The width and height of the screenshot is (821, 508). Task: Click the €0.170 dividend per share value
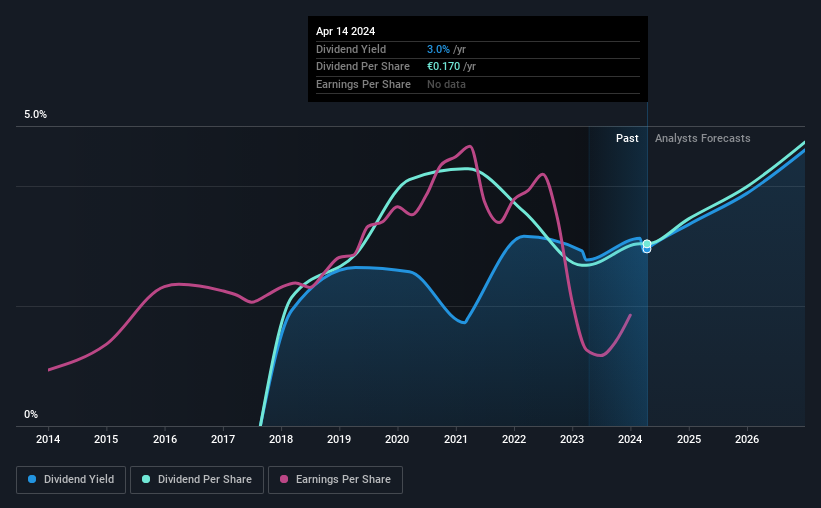pos(443,67)
